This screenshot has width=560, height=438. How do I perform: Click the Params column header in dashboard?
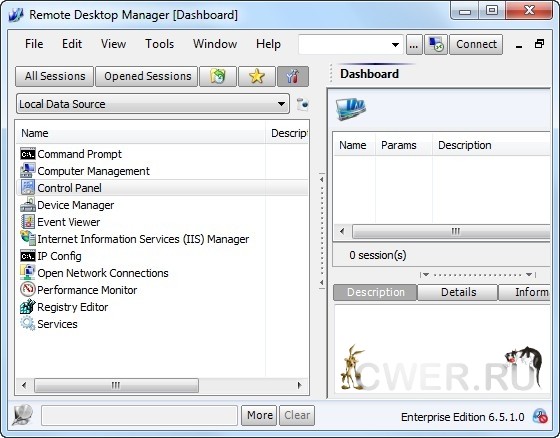click(404, 145)
